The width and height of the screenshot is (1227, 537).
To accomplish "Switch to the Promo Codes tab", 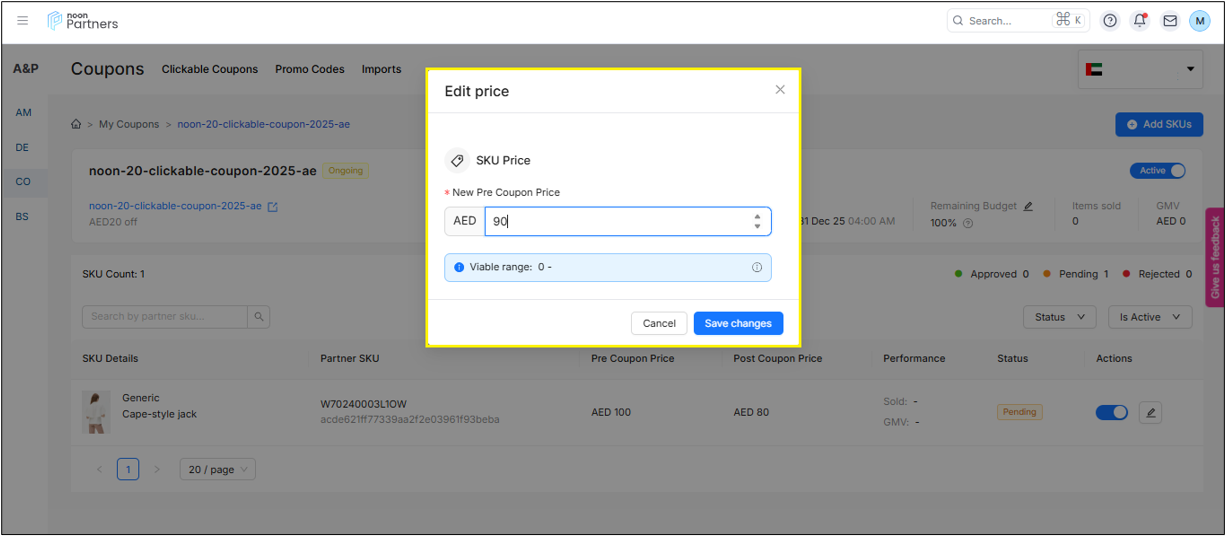I will [310, 69].
